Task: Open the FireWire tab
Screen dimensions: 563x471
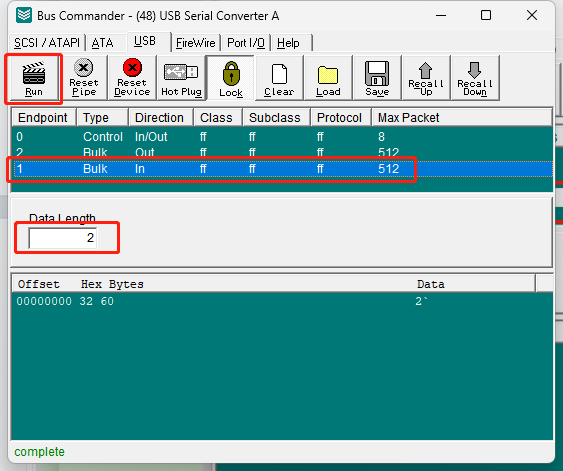Action: pyautogui.click(x=195, y=43)
